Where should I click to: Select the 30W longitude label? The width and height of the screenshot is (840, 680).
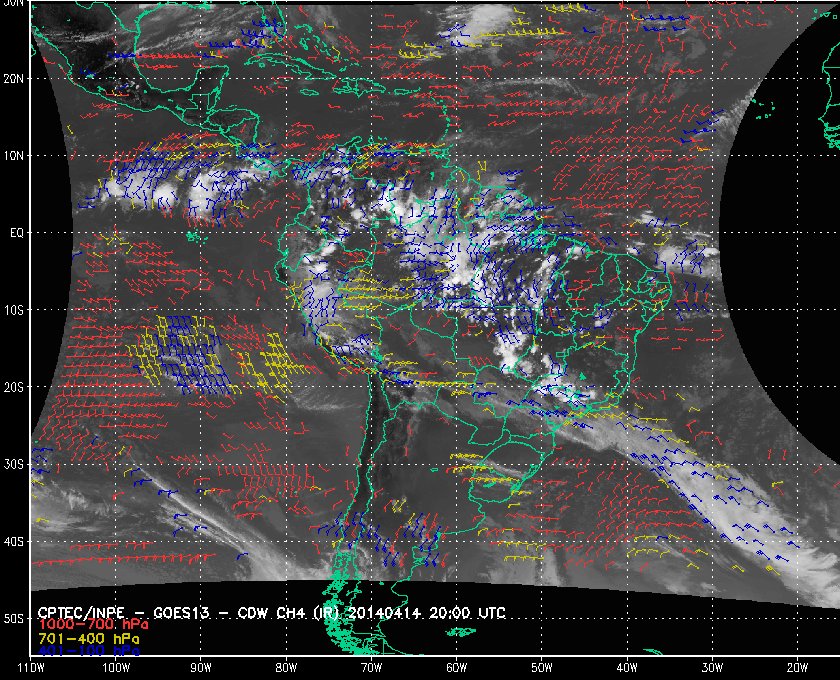tap(712, 668)
